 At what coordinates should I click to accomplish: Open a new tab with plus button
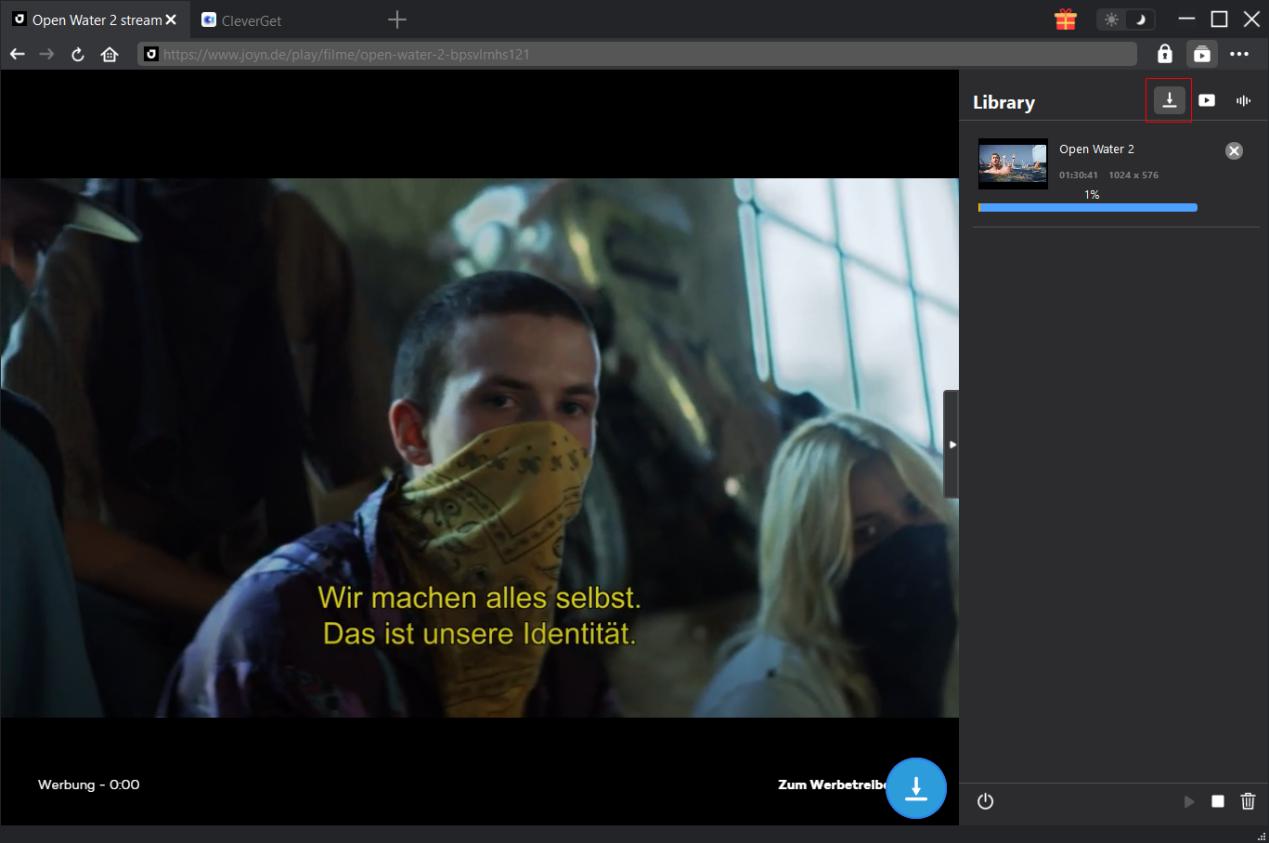click(x=397, y=20)
